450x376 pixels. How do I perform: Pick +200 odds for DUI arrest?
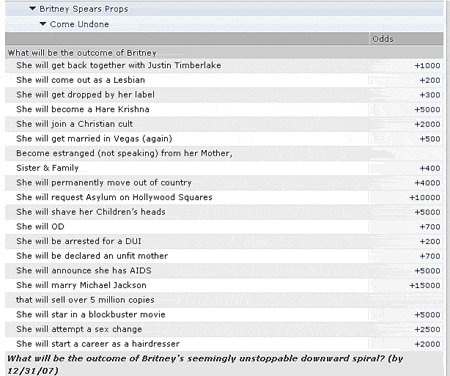[x=430, y=242]
